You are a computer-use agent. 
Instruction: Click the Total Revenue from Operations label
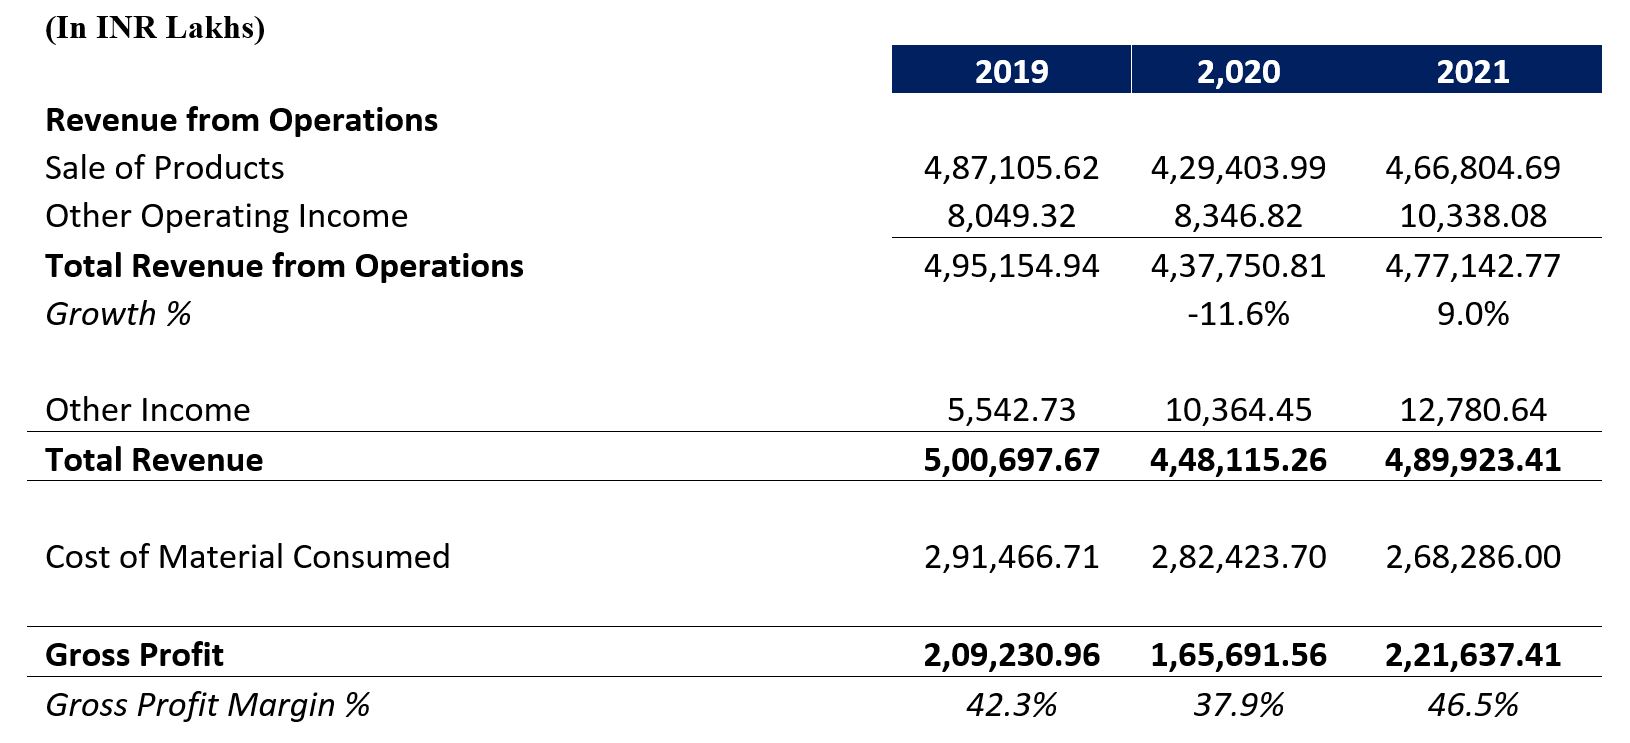[284, 266]
